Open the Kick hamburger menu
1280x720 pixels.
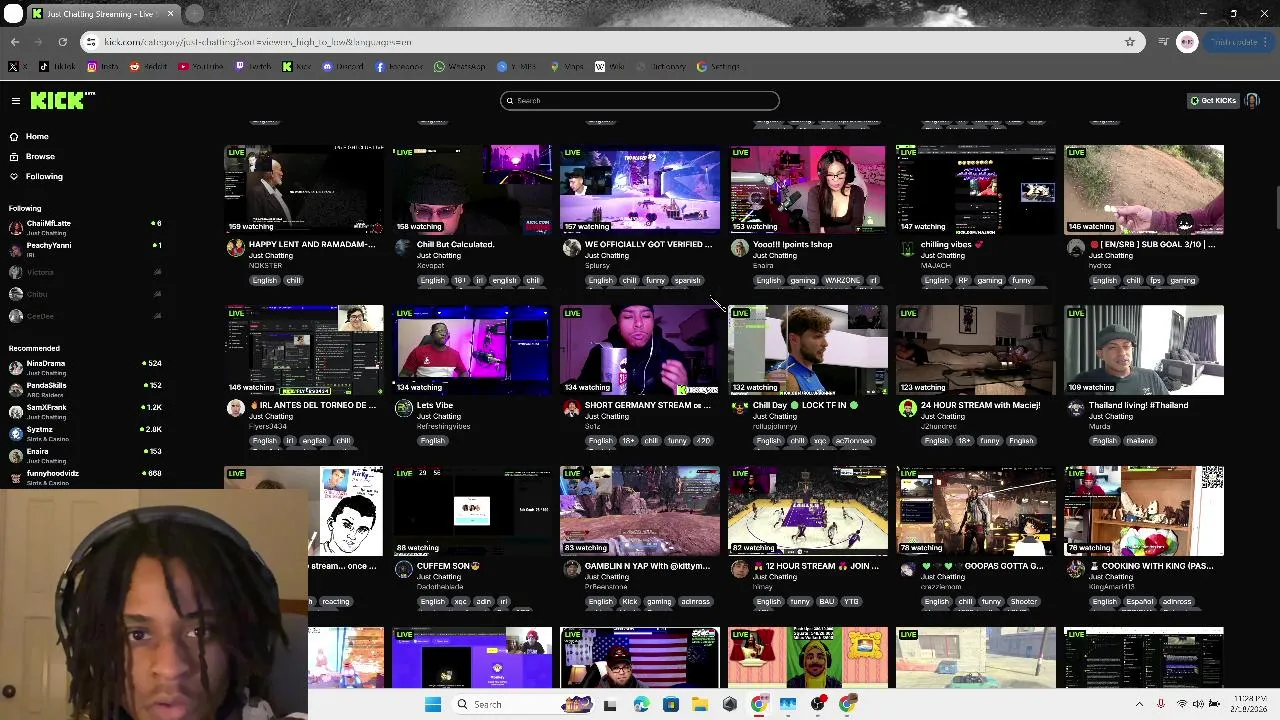(16, 100)
